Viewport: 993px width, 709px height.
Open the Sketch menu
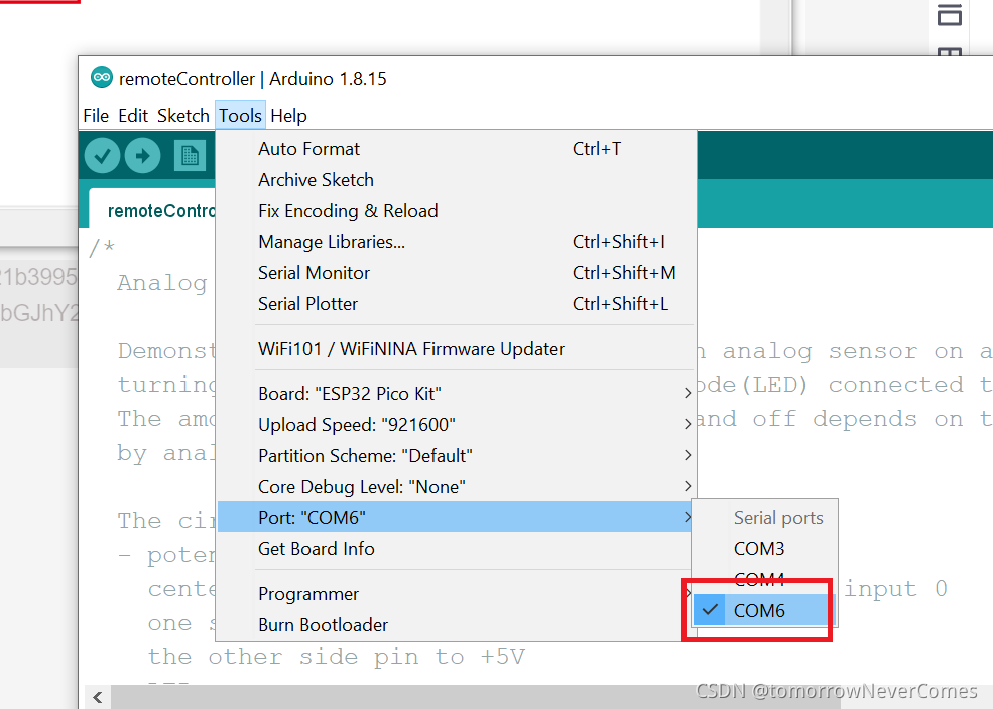(x=183, y=116)
